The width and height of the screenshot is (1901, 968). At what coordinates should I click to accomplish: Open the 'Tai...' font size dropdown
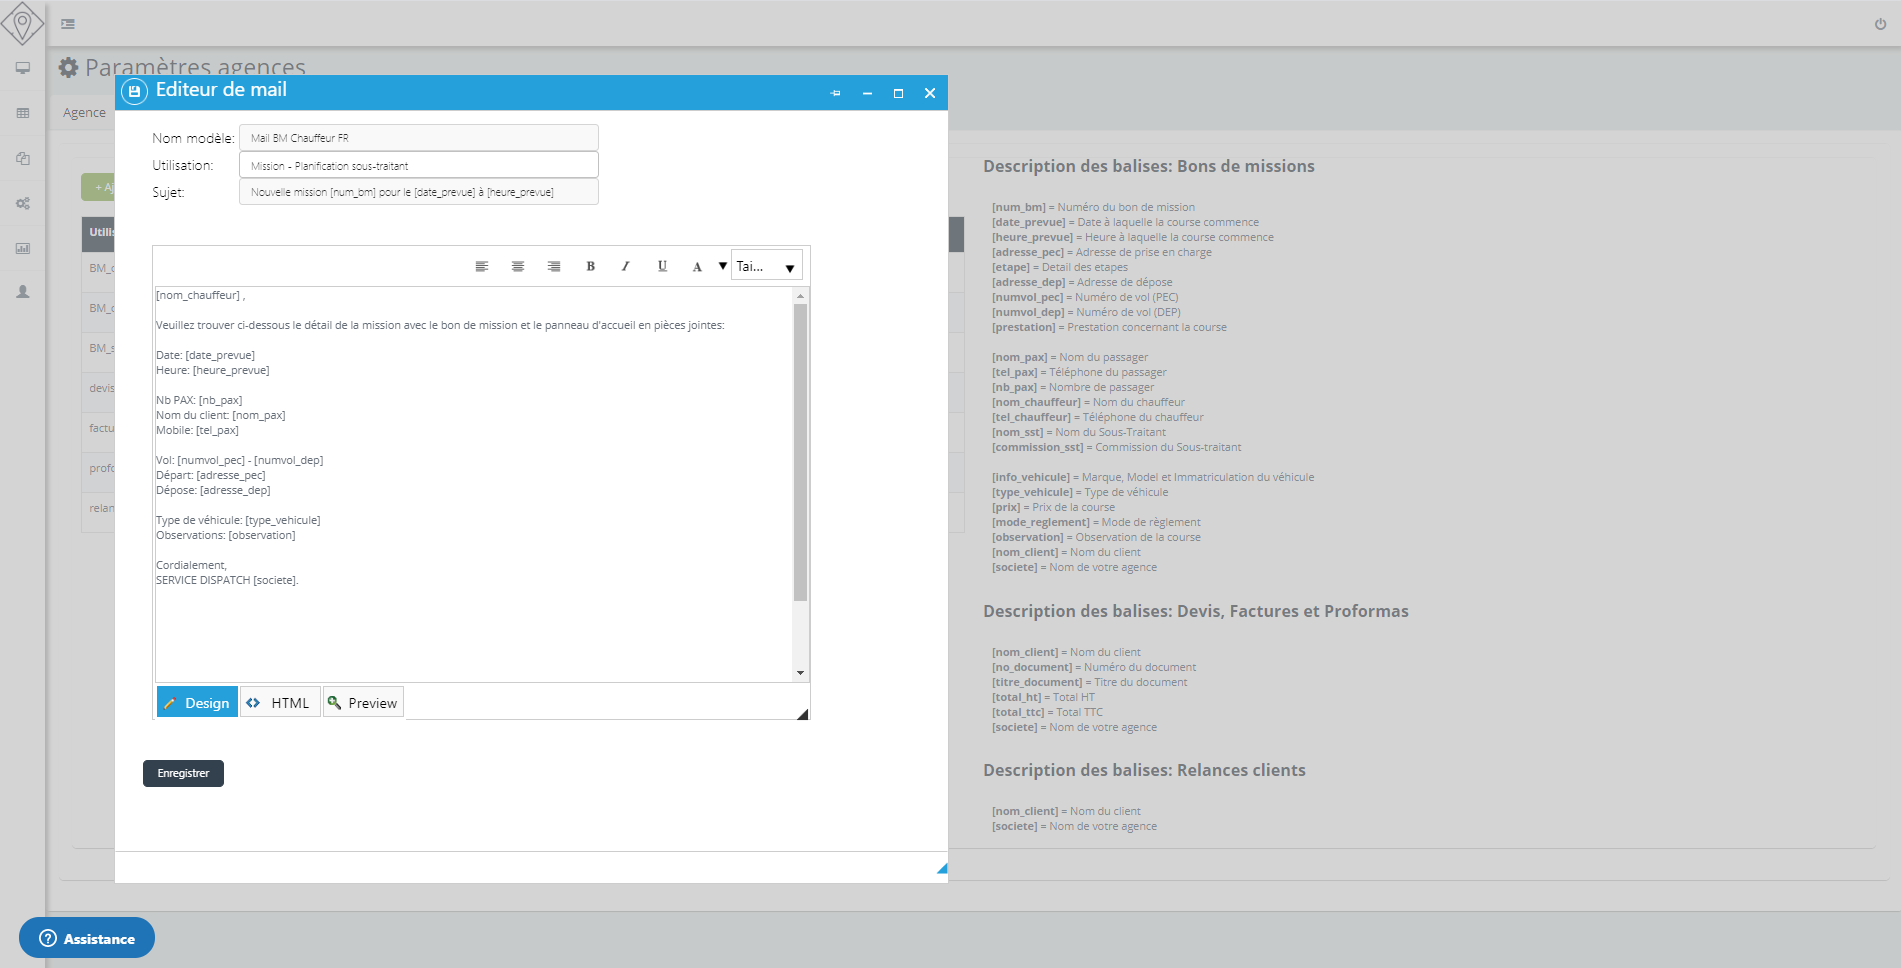click(x=766, y=265)
